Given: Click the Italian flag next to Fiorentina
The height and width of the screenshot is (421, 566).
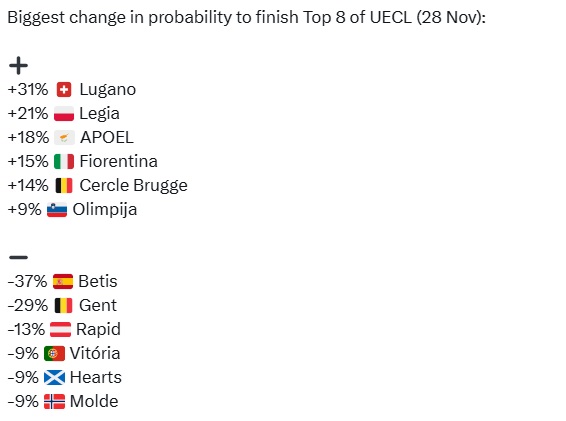Looking at the screenshot, I should [x=64, y=161].
